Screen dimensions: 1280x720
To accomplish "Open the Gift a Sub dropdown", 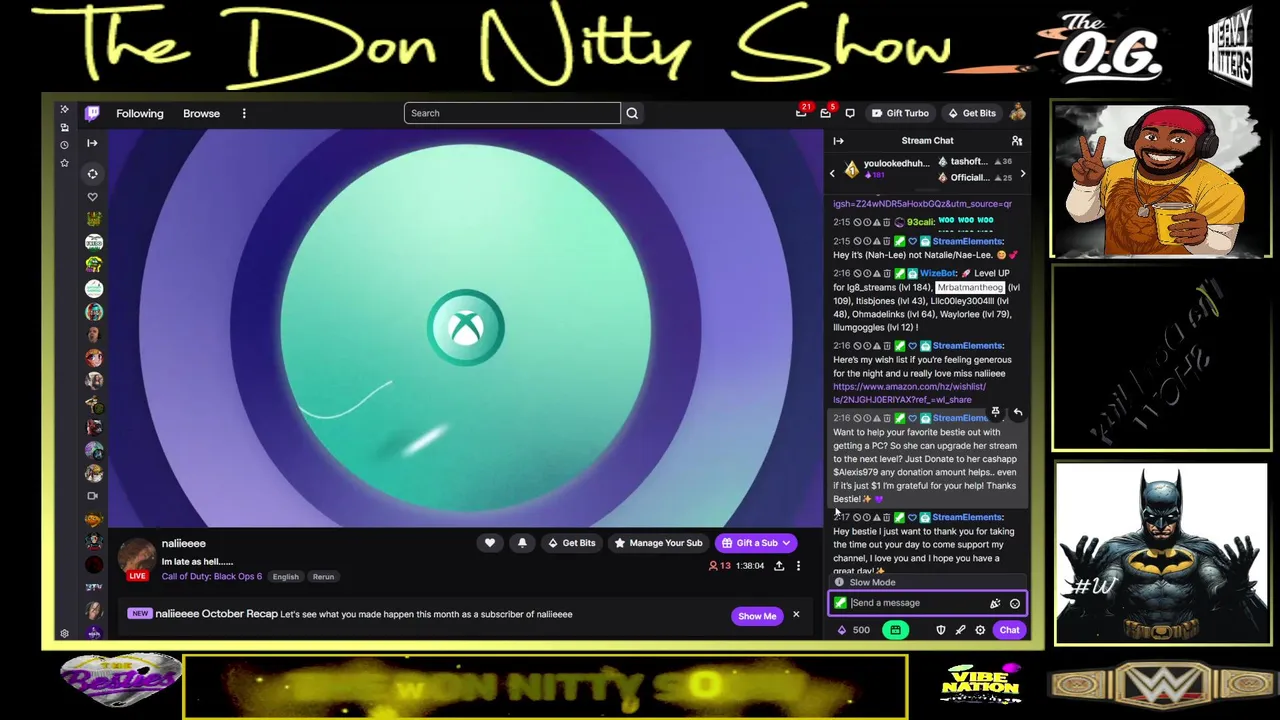I will (x=756, y=543).
